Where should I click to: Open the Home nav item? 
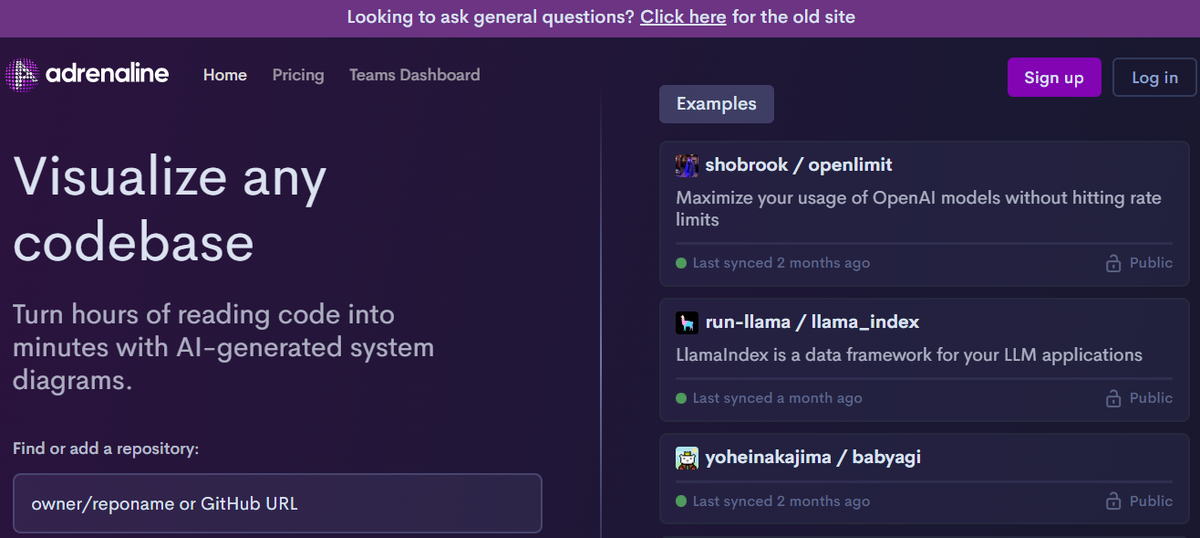tap(225, 75)
